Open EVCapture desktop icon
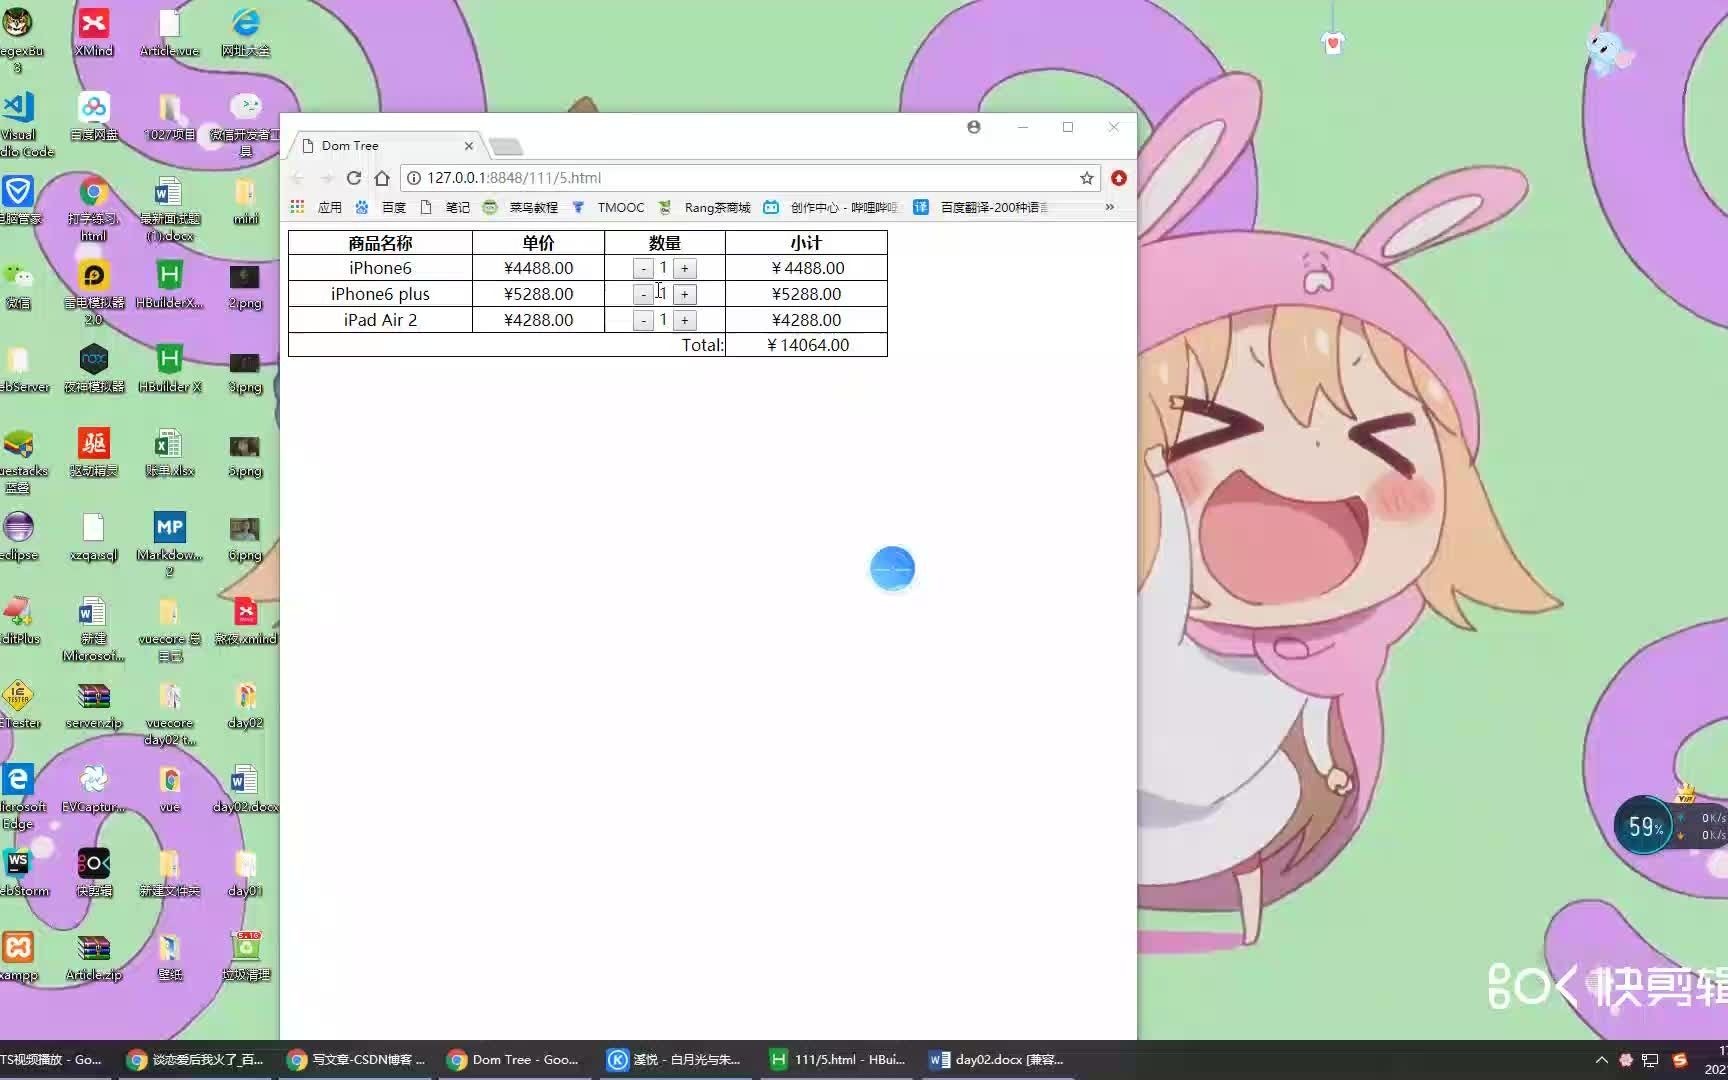Screen dimensions: 1728x1080 [94, 788]
